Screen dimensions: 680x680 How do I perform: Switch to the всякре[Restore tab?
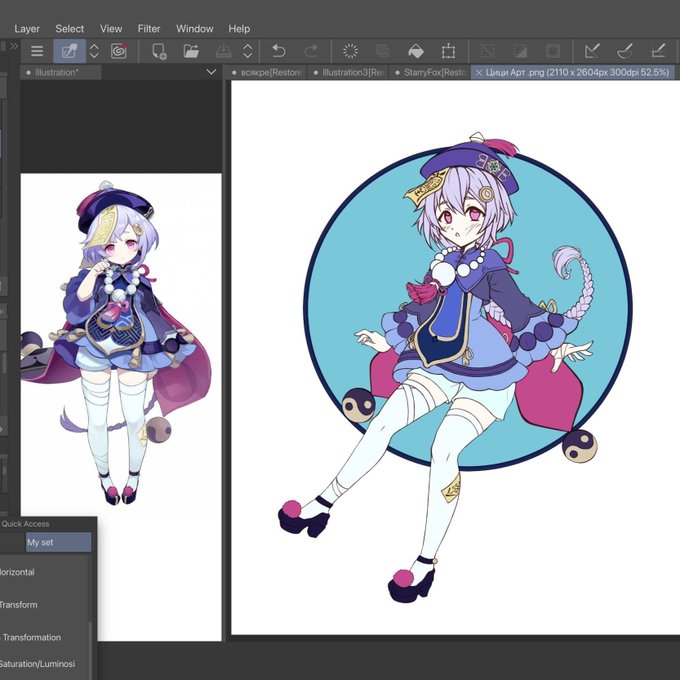pyautogui.click(x=266, y=72)
